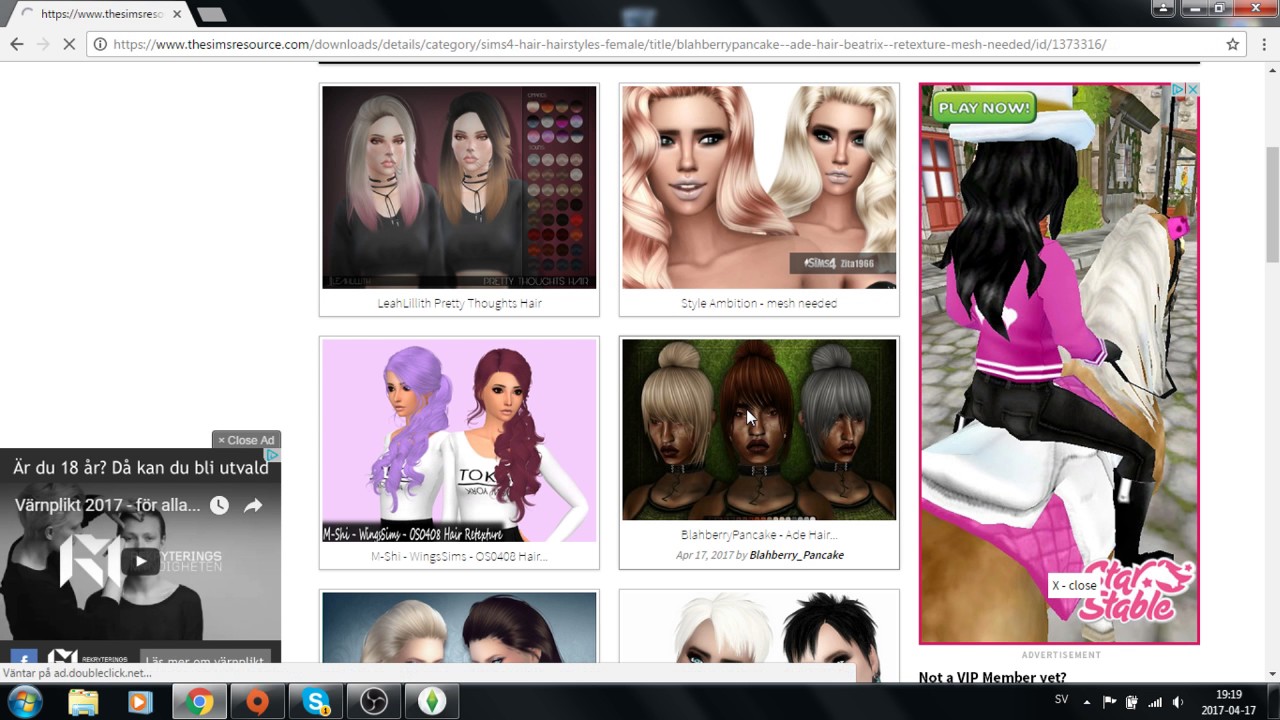
Task: Open the Style Ambition hair thumbnail
Action: point(759,187)
